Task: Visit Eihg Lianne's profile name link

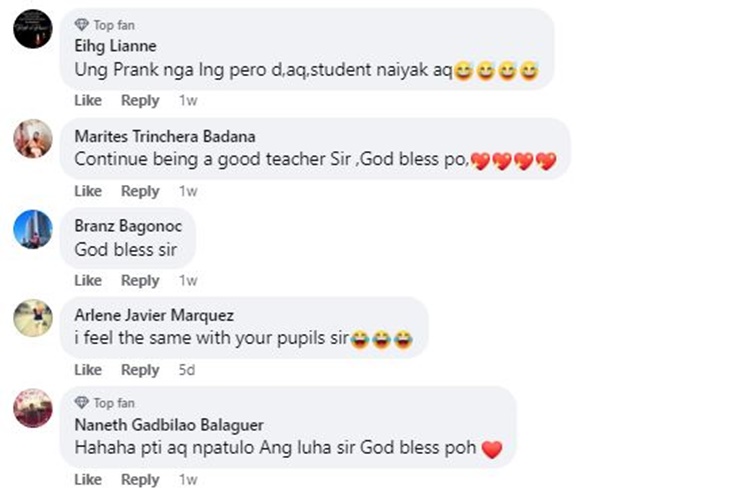Action: (x=115, y=46)
